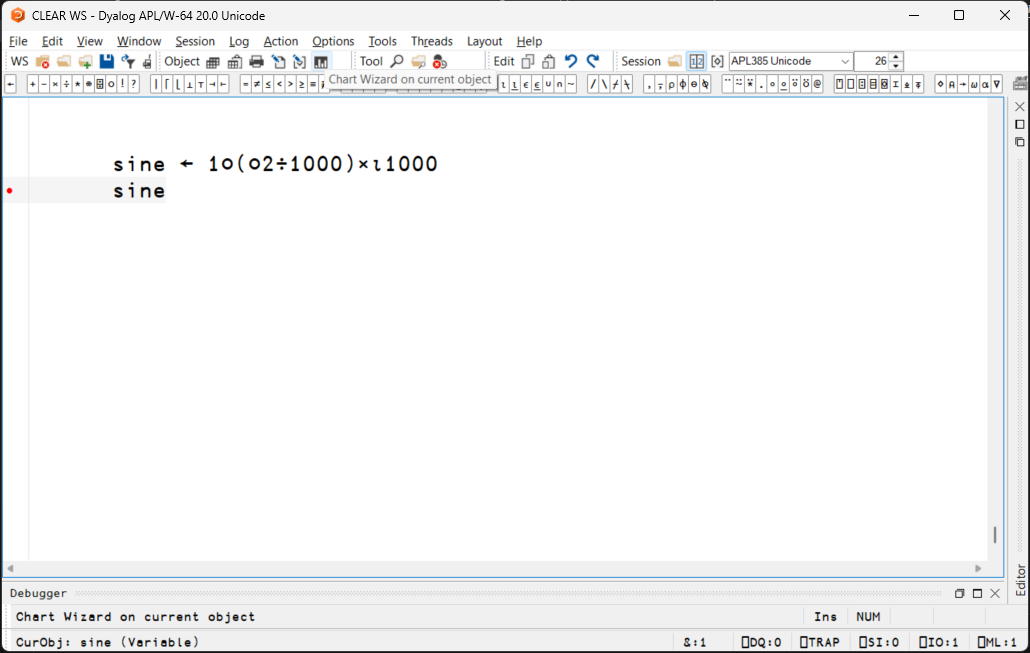This screenshot has height=653, width=1030.
Task: Save the workspace with the floppy disk icon
Action: pos(106,62)
